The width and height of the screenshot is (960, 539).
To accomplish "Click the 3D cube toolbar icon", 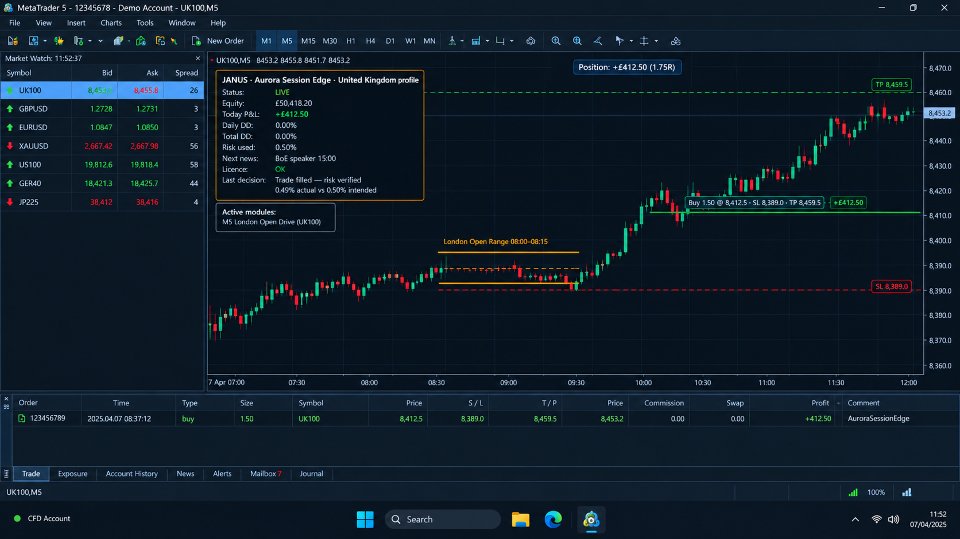I will tap(118, 41).
